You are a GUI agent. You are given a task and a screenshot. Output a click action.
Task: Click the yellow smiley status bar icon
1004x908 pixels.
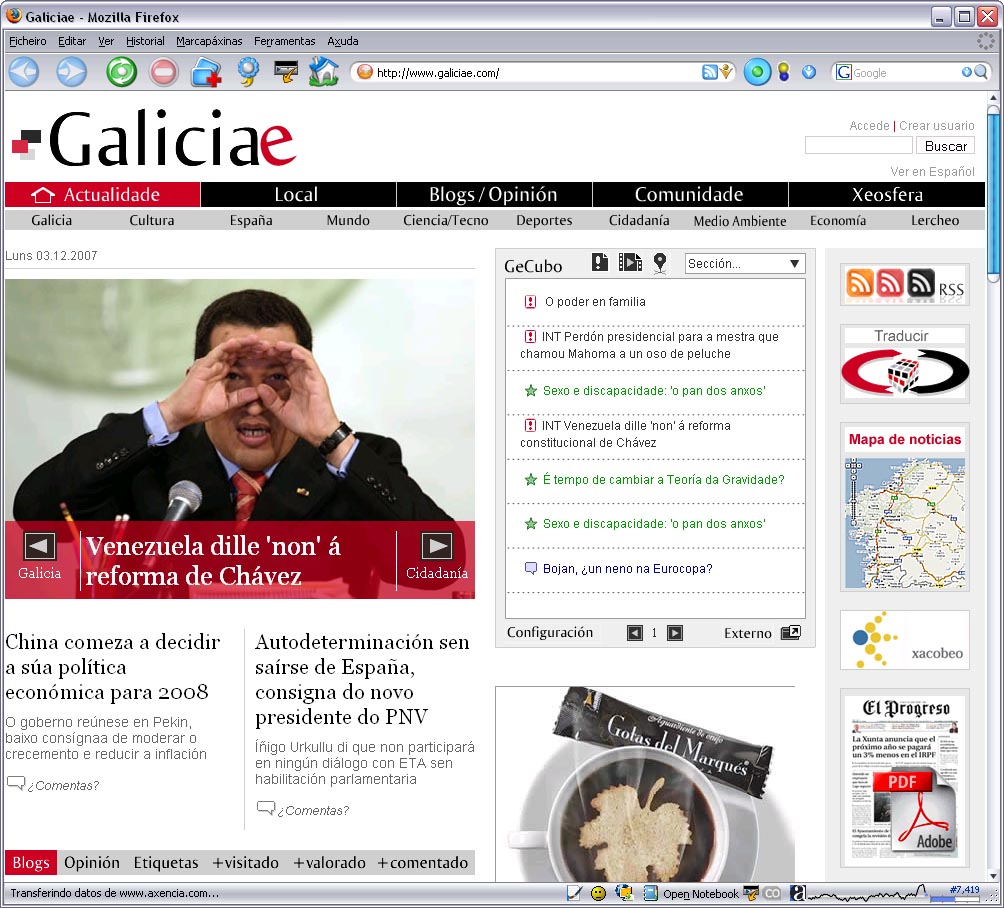click(x=598, y=893)
